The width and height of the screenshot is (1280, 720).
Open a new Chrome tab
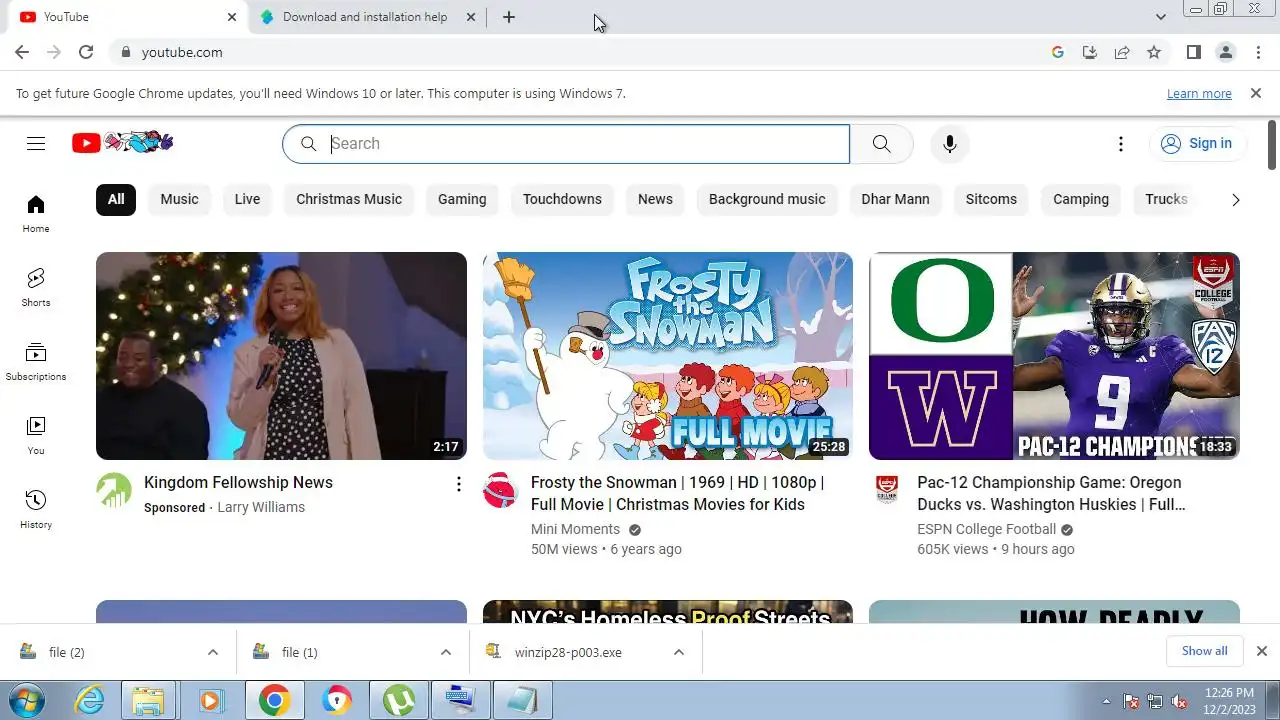click(509, 17)
